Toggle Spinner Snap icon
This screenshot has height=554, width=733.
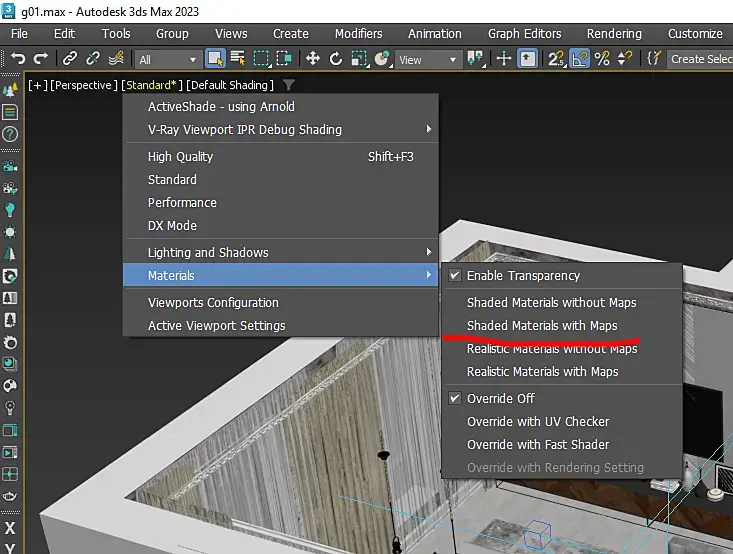tap(625, 59)
